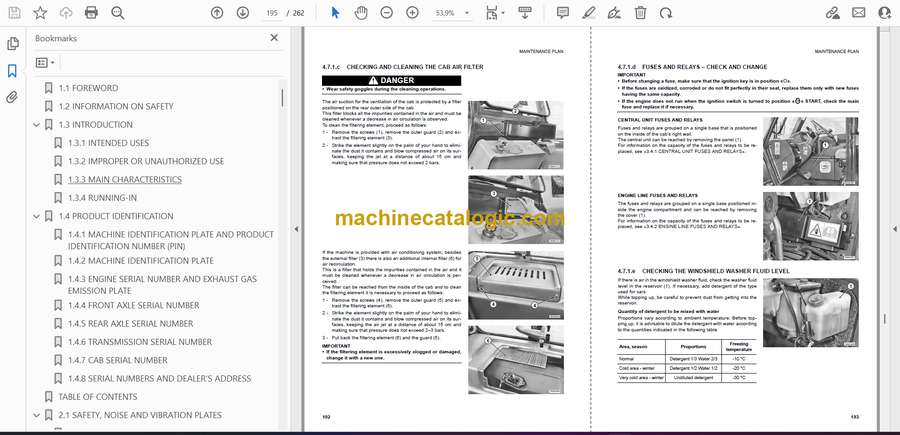Go to next page arrow

tap(242, 13)
